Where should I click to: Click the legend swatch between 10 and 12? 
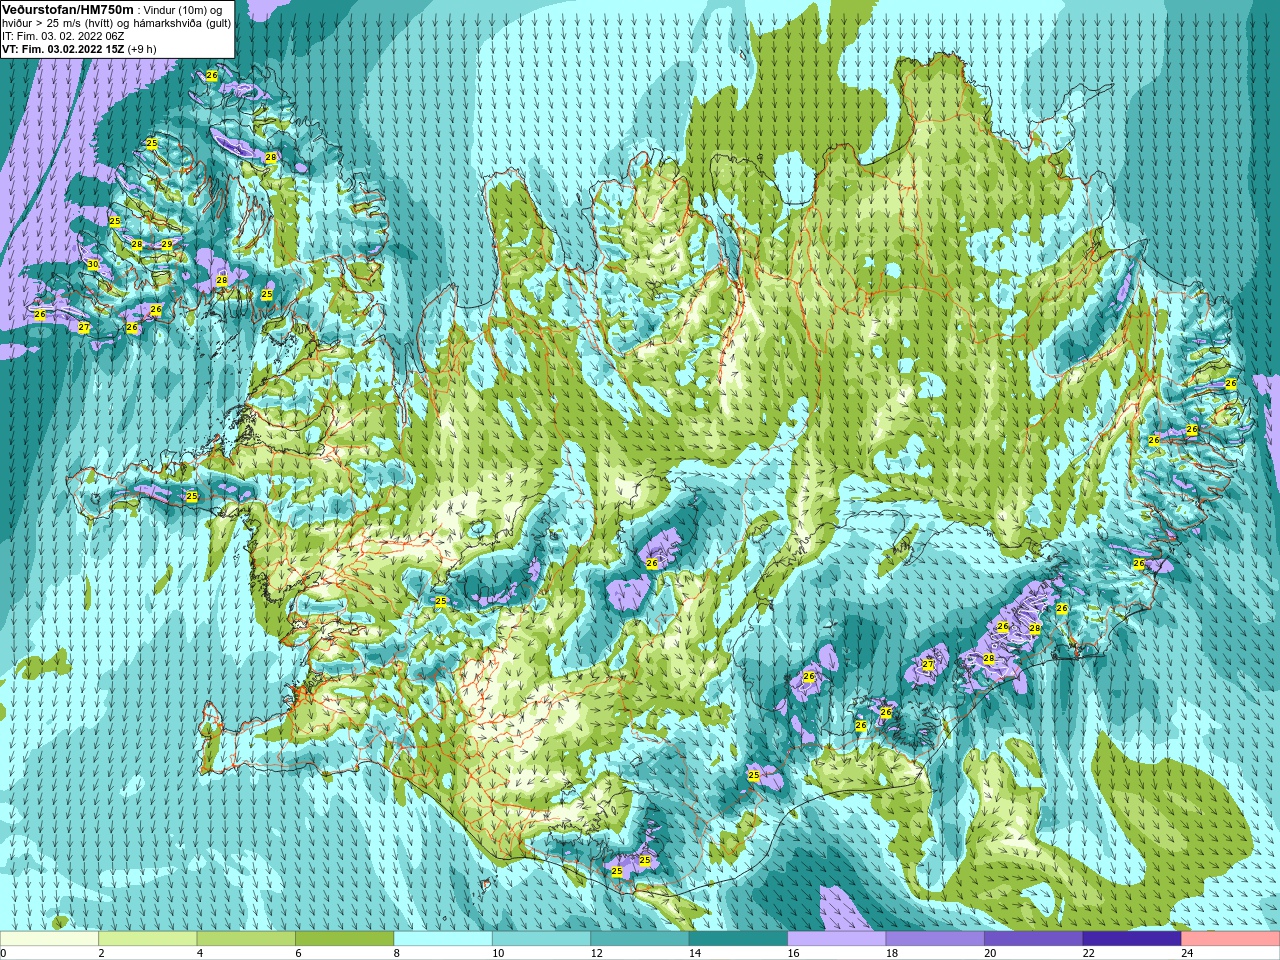[x=541, y=939]
